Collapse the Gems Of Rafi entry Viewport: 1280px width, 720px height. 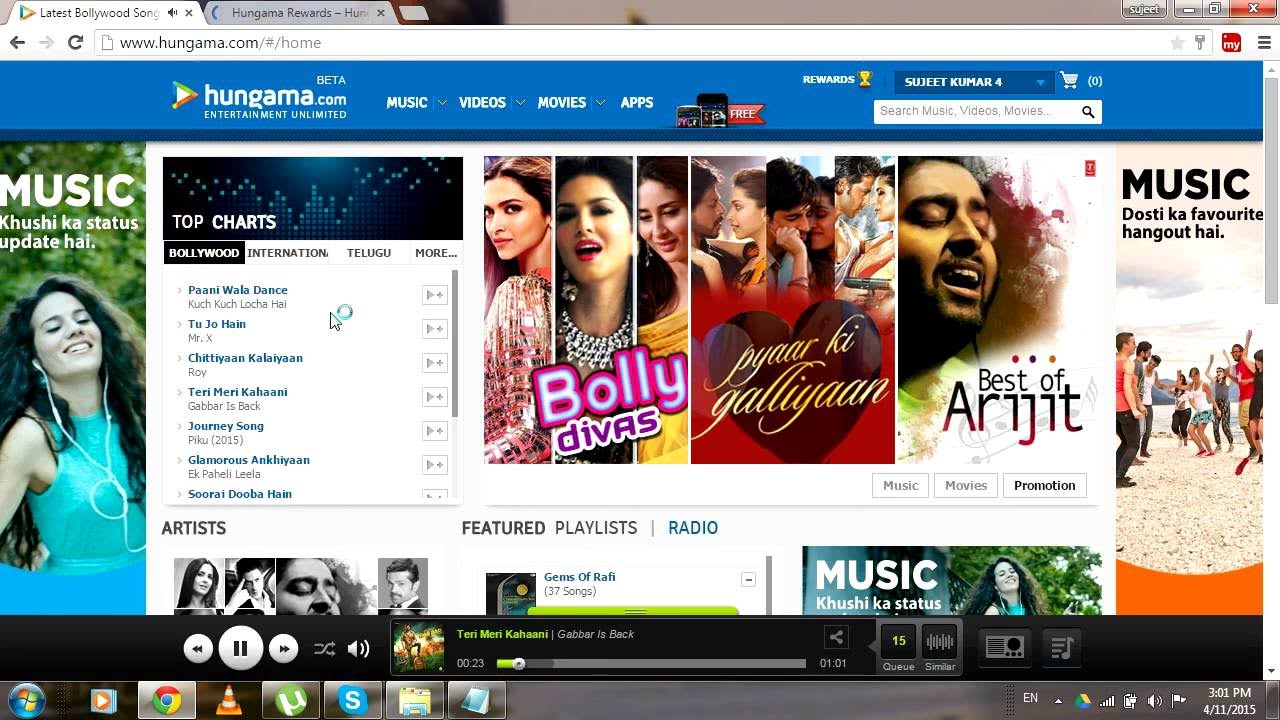pyautogui.click(x=748, y=580)
